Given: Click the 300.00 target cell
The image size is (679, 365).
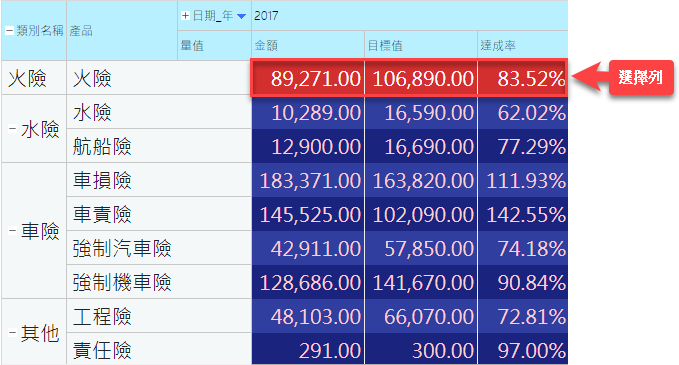Looking at the screenshot, I should tap(421, 349).
